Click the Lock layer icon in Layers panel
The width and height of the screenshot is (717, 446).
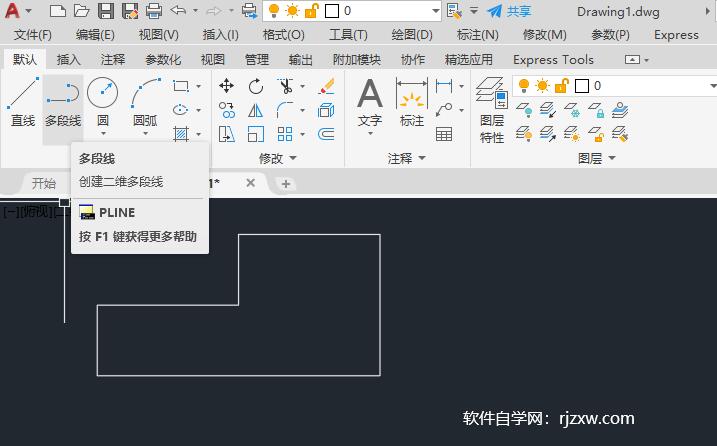point(596,110)
